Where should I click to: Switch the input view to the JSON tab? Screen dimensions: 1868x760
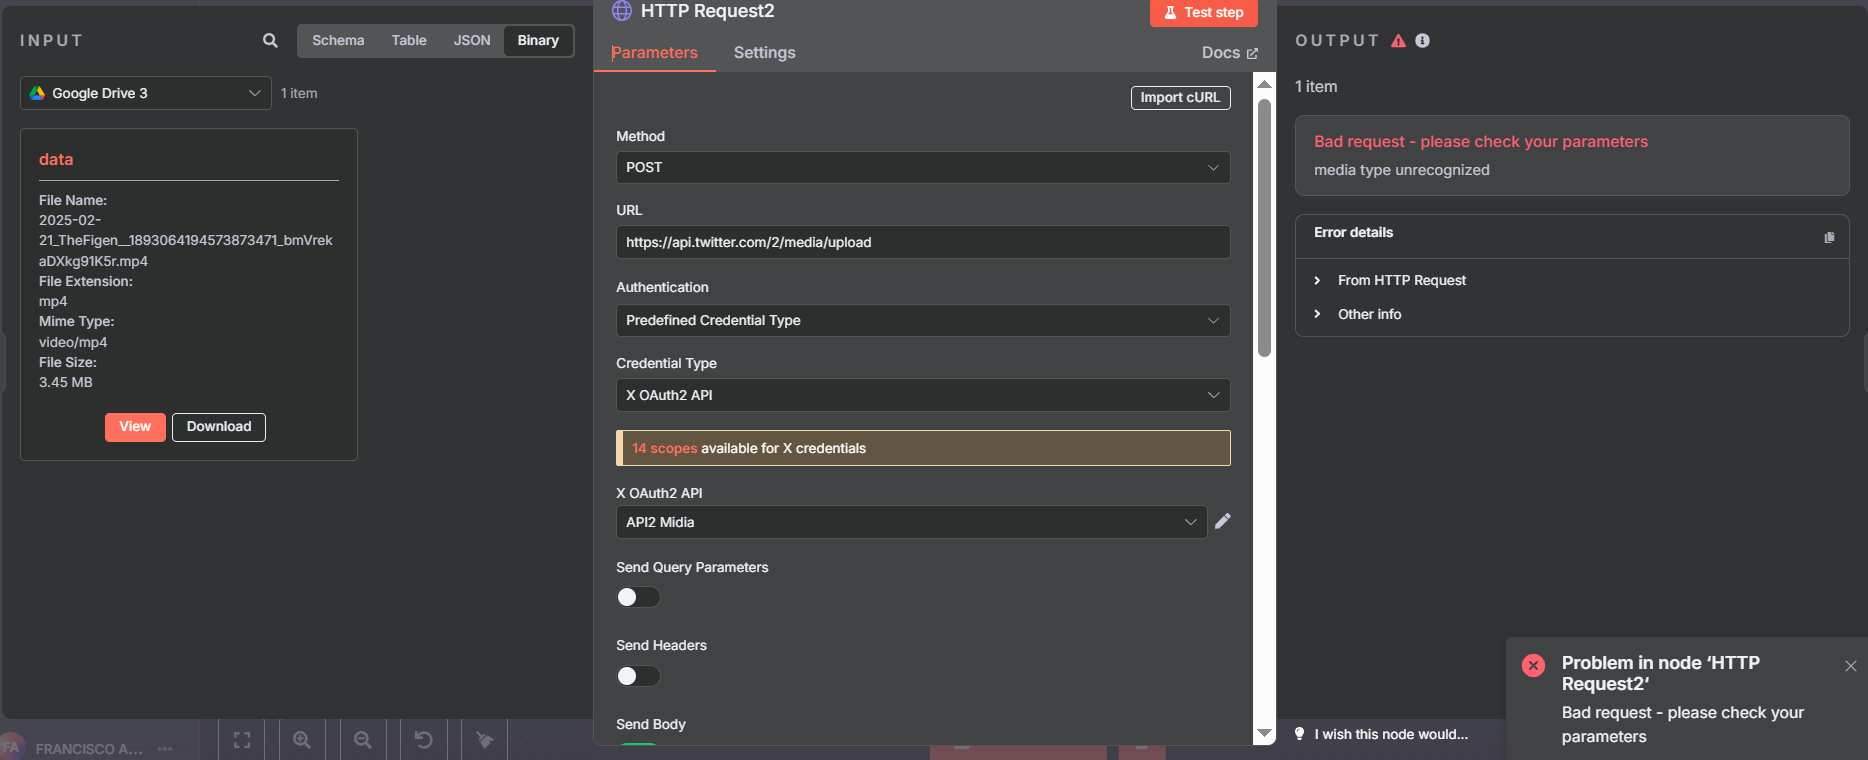pyautogui.click(x=472, y=41)
